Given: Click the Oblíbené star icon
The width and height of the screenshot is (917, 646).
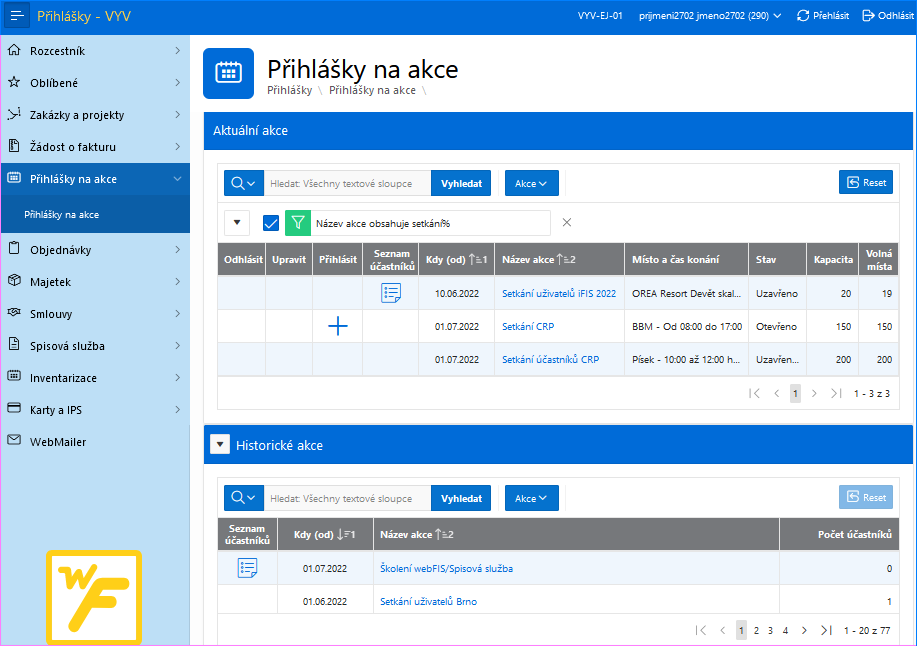Looking at the screenshot, I should click(x=14, y=82).
